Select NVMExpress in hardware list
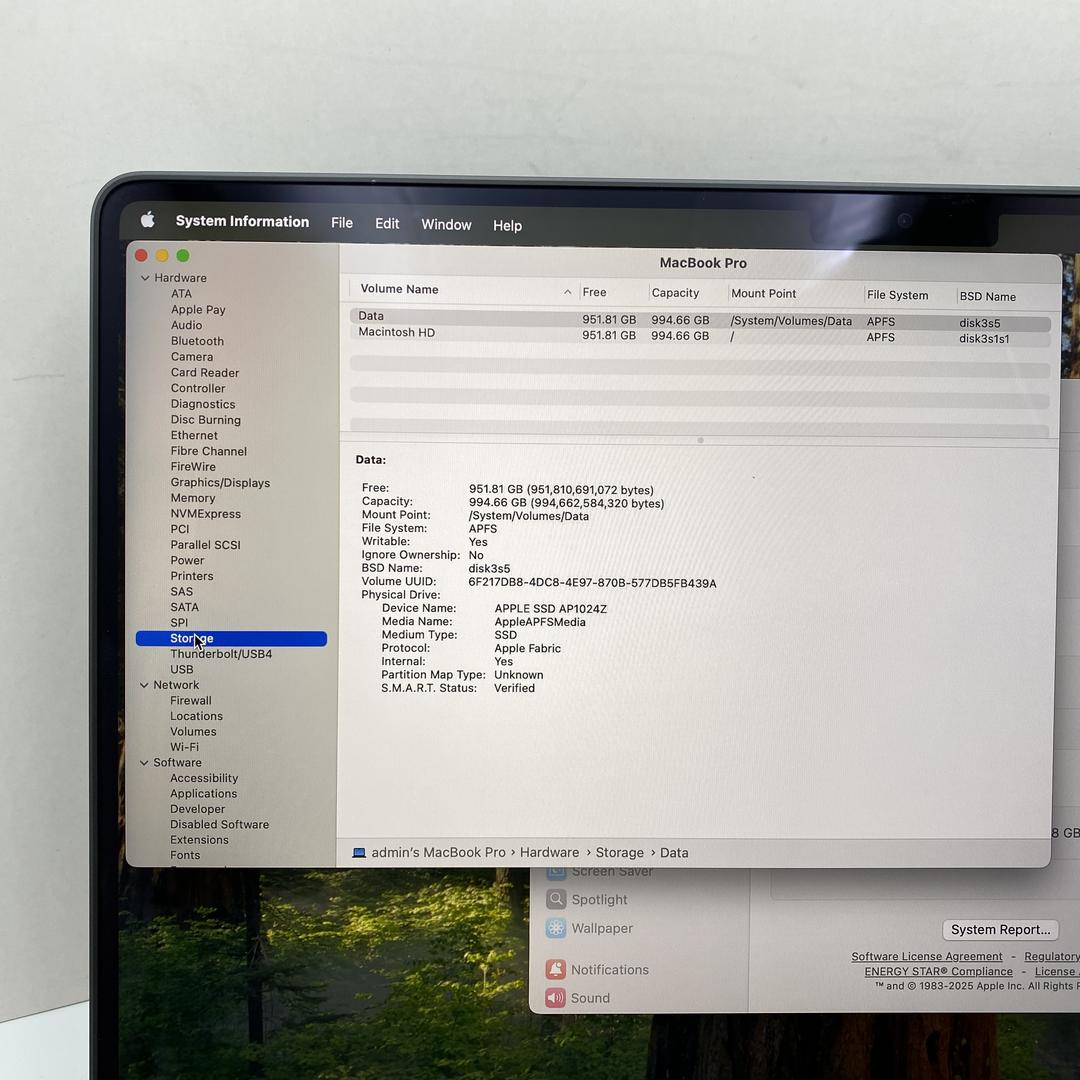The width and height of the screenshot is (1080, 1080). pyautogui.click(x=205, y=514)
